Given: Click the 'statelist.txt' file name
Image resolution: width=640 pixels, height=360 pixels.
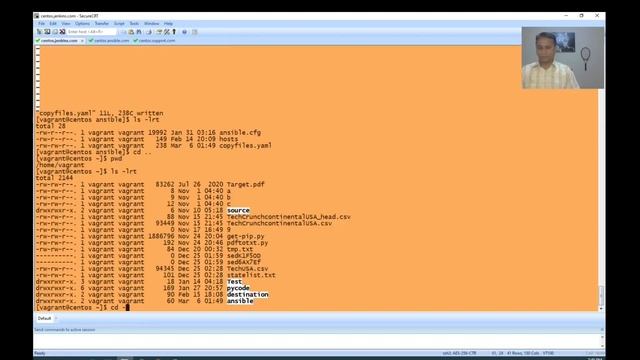Looking at the screenshot, I should [x=251, y=275].
